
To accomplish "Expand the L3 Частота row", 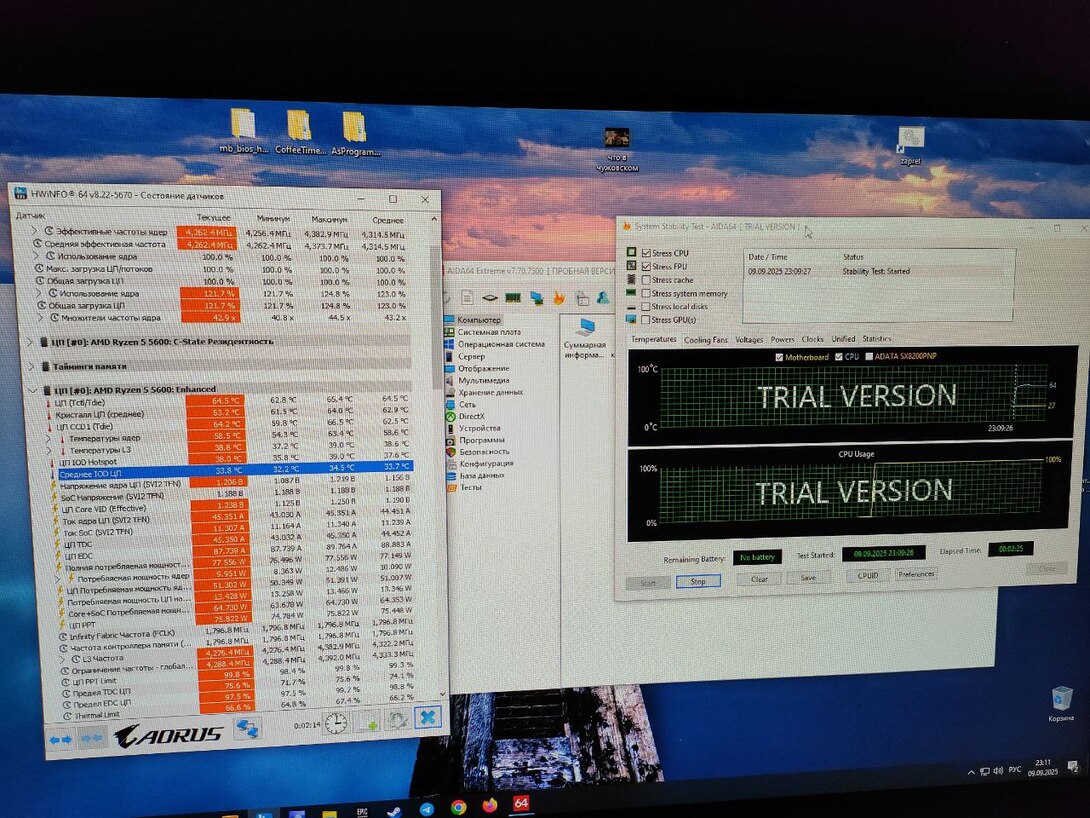I will tap(63, 658).
